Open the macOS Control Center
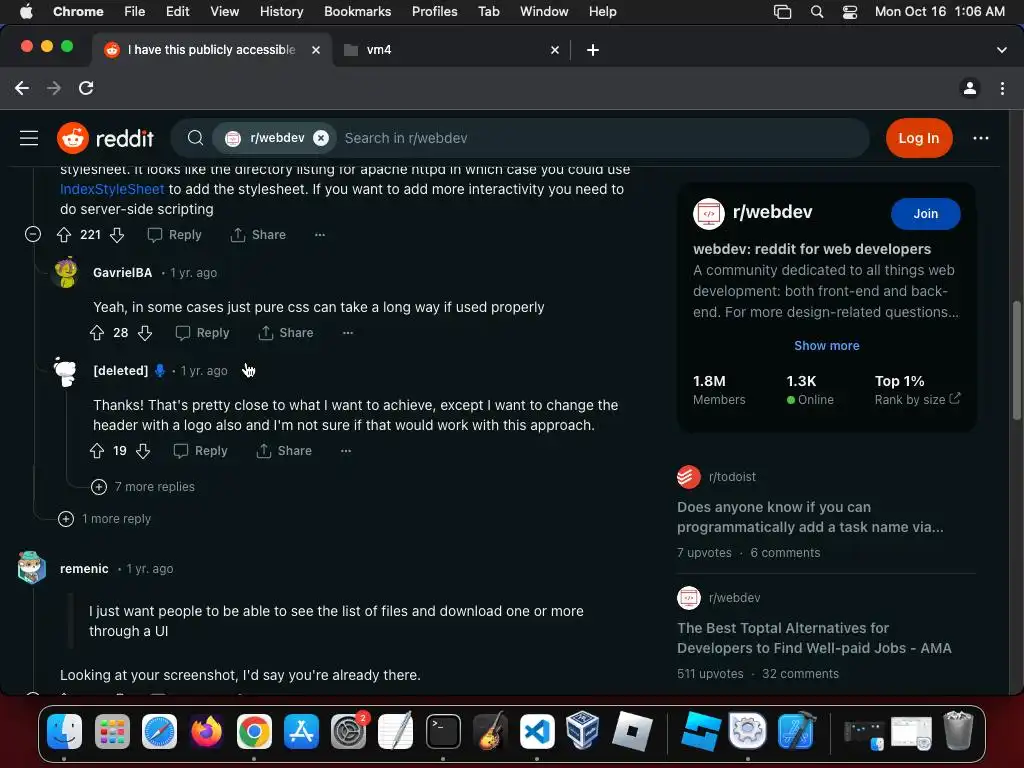The image size is (1024, 768). (x=849, y=12)
